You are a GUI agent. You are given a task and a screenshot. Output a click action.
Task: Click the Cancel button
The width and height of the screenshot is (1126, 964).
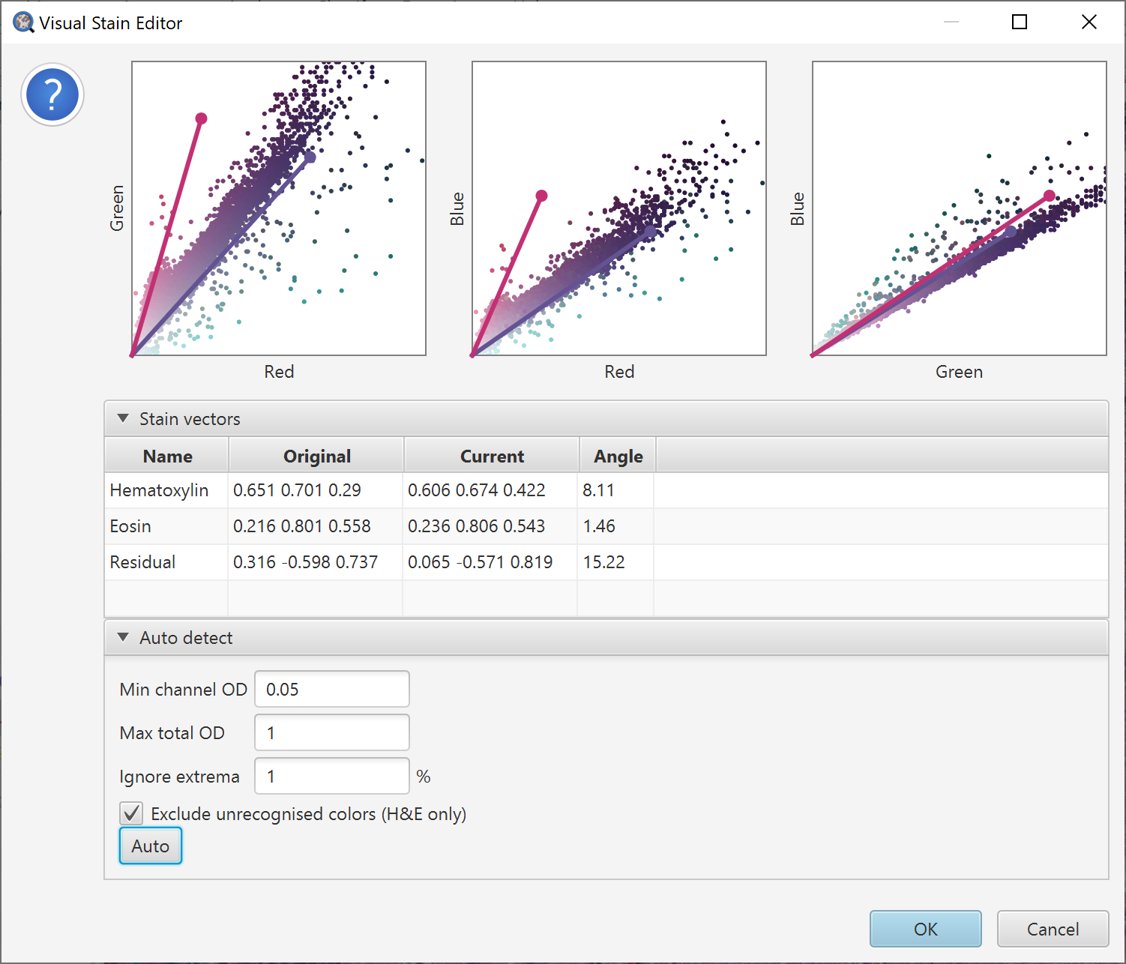coord(1052,929)
